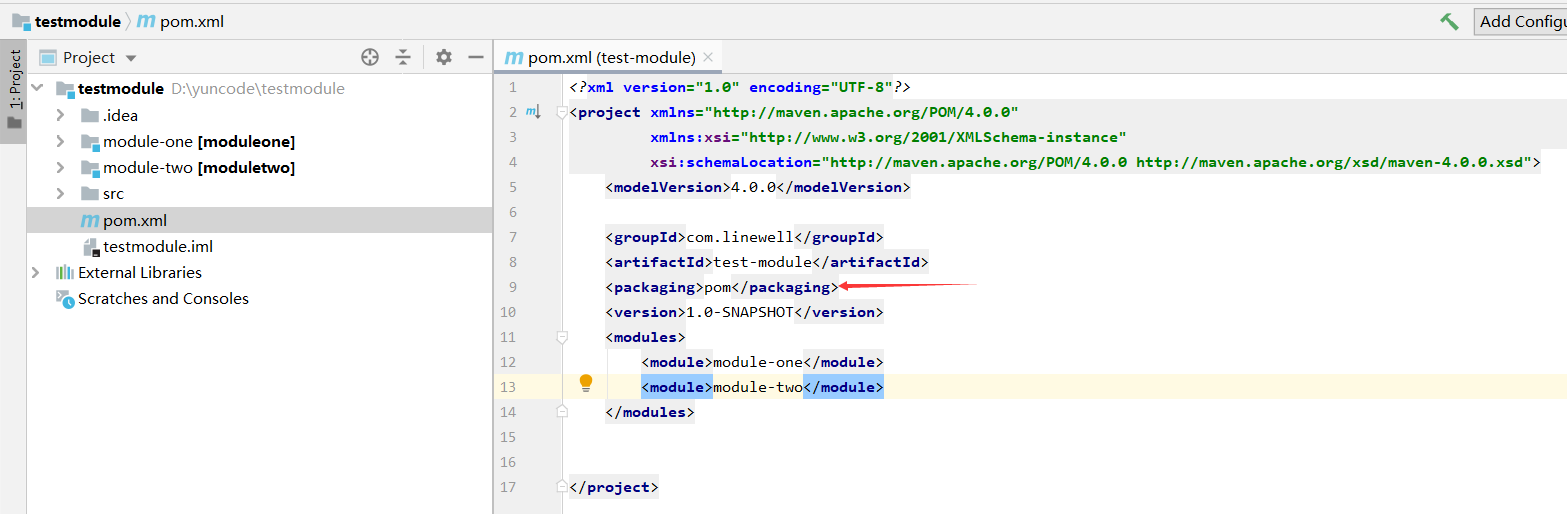
Task: Toggle the 1: Project side tab
Action: [x=14, y=91]
